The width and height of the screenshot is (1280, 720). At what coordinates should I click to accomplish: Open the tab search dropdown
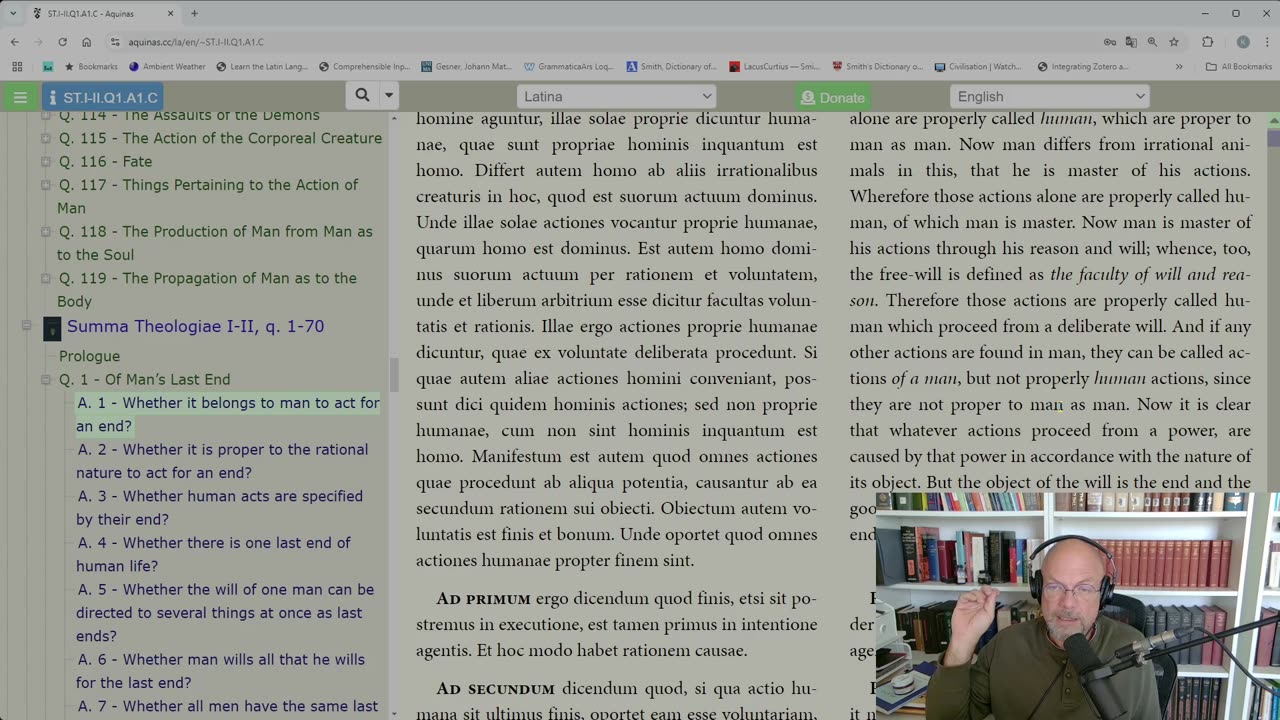coord(13,13)
